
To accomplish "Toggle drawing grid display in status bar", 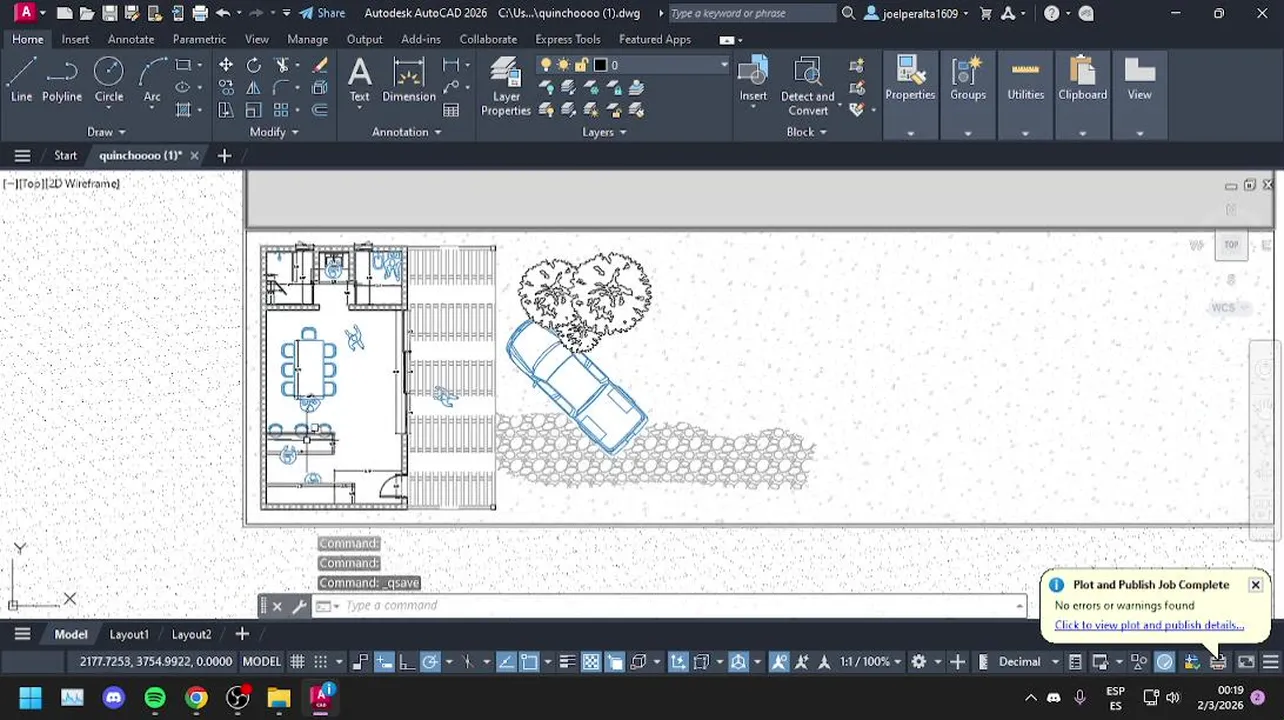I will (x=297, y=662).
